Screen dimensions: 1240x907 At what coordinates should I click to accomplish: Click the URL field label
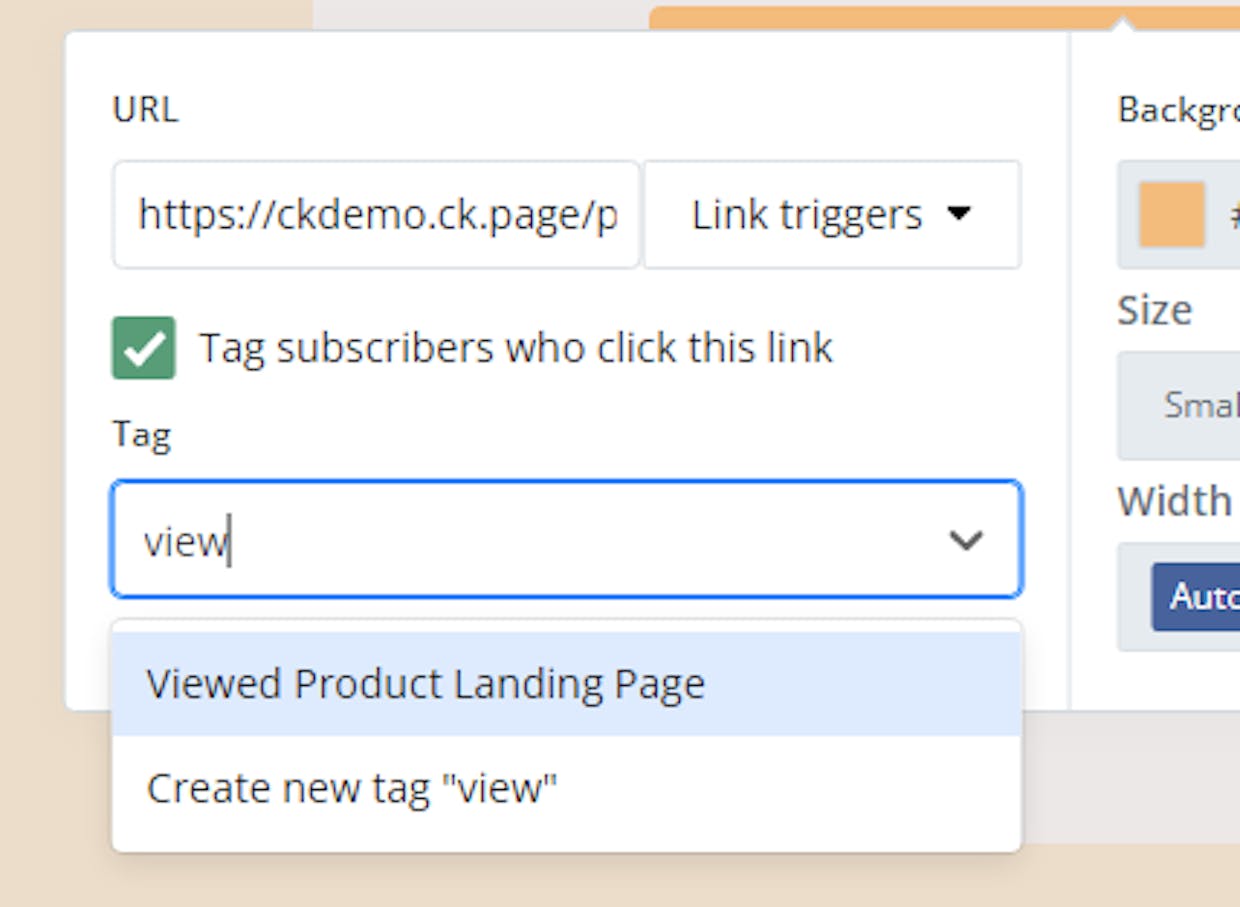[145, 109]
